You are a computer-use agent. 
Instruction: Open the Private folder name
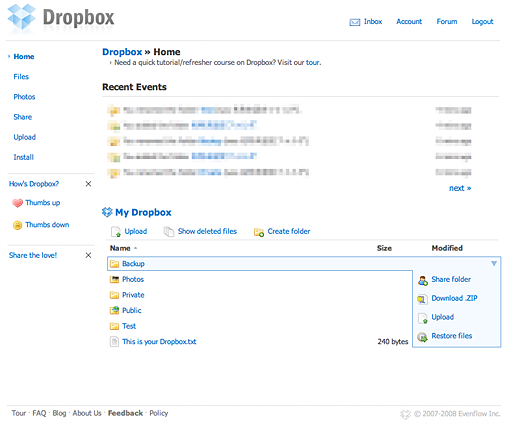point(133,295)
